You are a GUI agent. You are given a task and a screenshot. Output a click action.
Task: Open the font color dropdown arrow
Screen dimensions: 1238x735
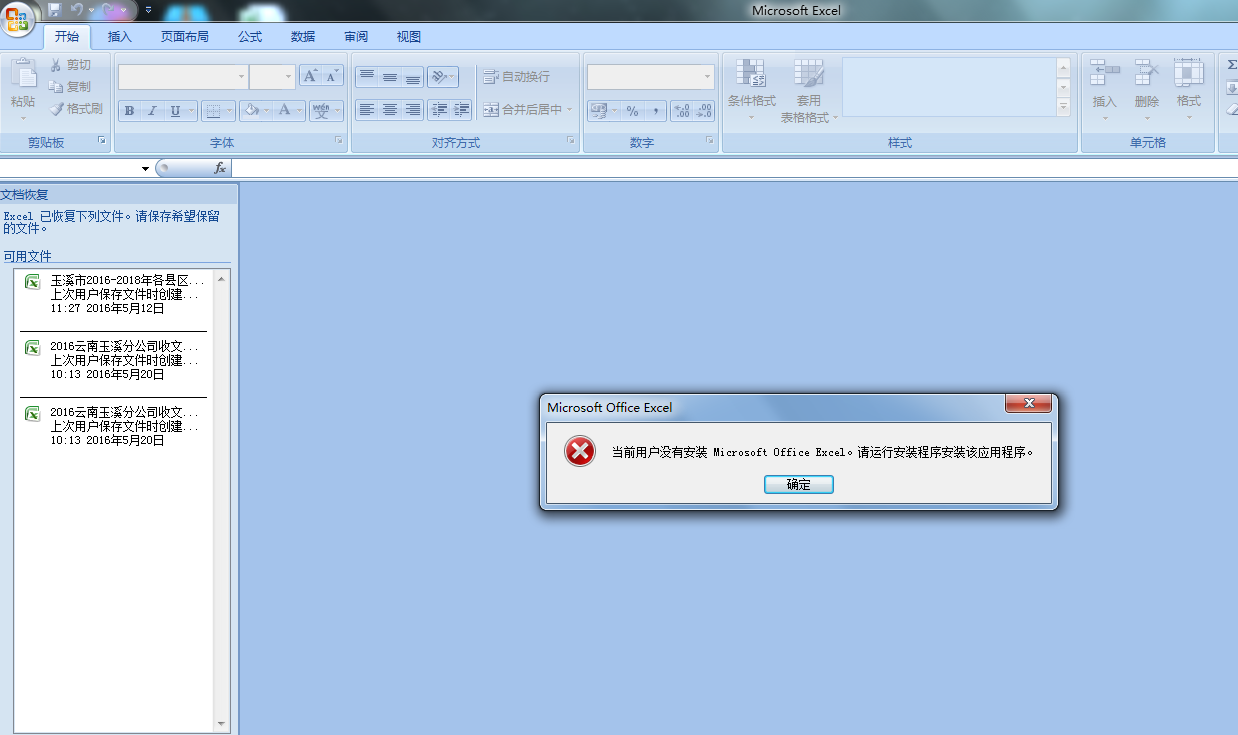tap(300, 111)
